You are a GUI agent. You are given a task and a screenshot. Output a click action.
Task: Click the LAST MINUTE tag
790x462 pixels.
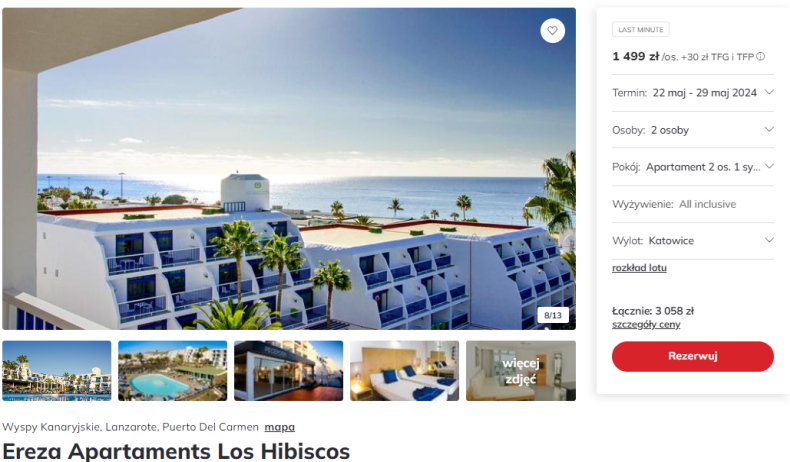click(x=641, y=30)
